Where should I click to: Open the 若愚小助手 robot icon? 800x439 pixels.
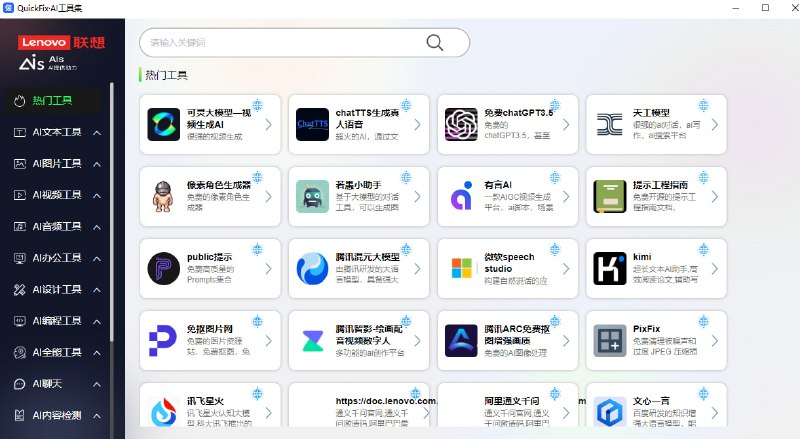tap(312, 197)
